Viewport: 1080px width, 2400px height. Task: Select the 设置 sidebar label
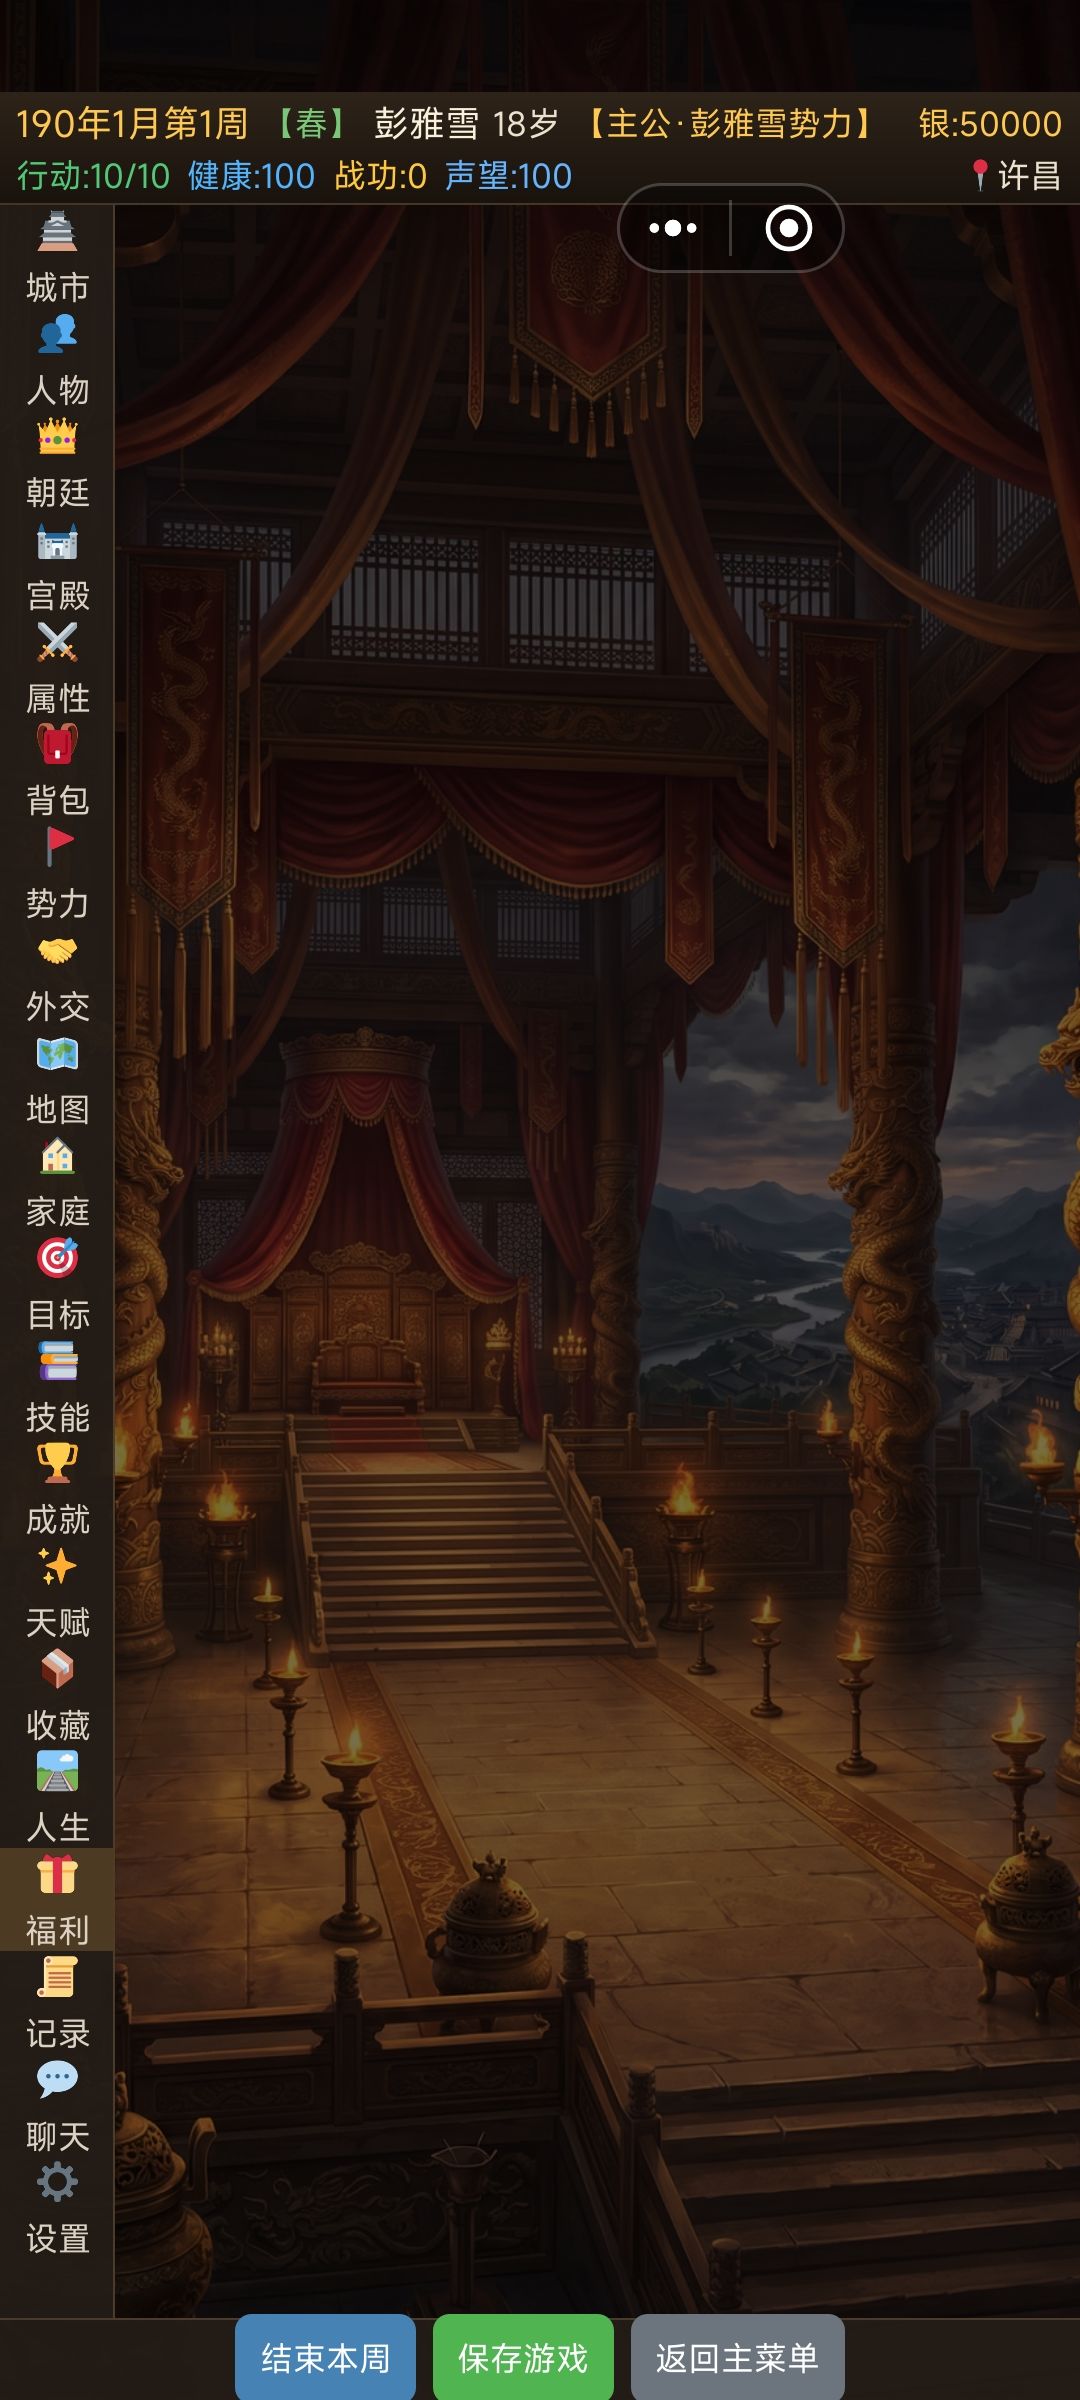pos(57,2240)
